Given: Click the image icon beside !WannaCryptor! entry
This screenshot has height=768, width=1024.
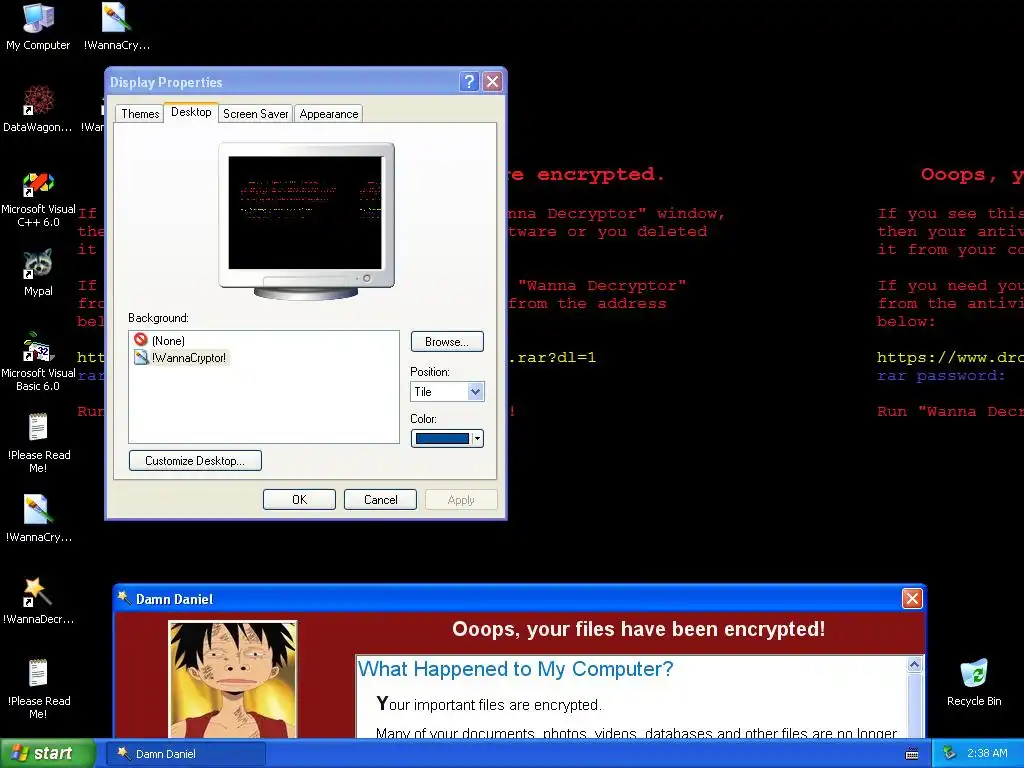Looking at the screenshot, I should click(x=141, y=357).
